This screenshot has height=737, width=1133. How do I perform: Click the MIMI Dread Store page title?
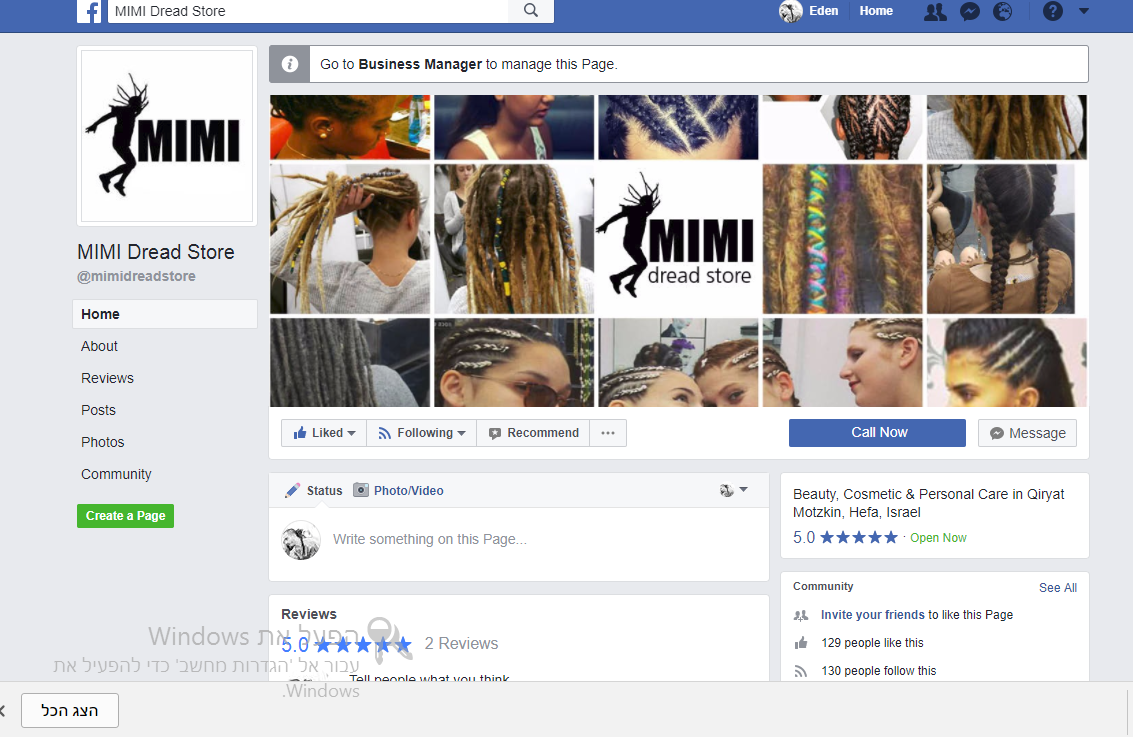tap(156, 252)
